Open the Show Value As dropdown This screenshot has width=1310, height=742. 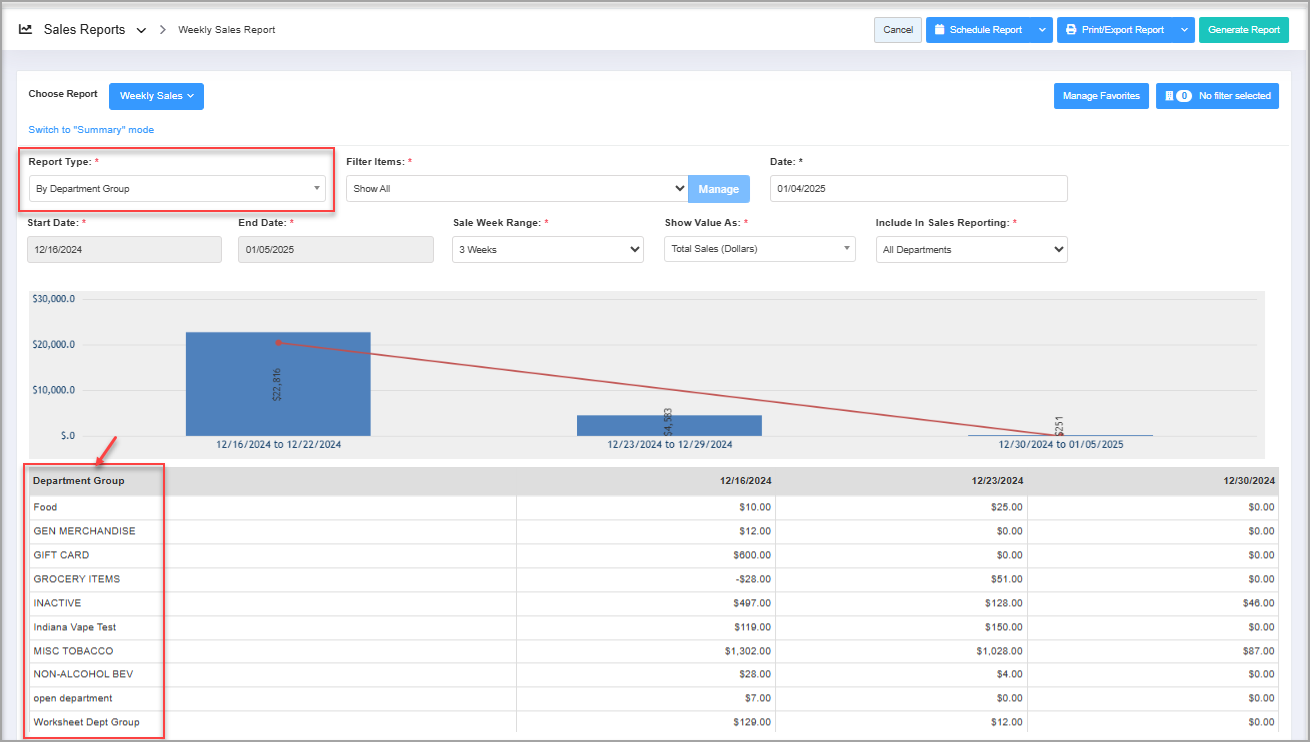click(x=760, y=249)
